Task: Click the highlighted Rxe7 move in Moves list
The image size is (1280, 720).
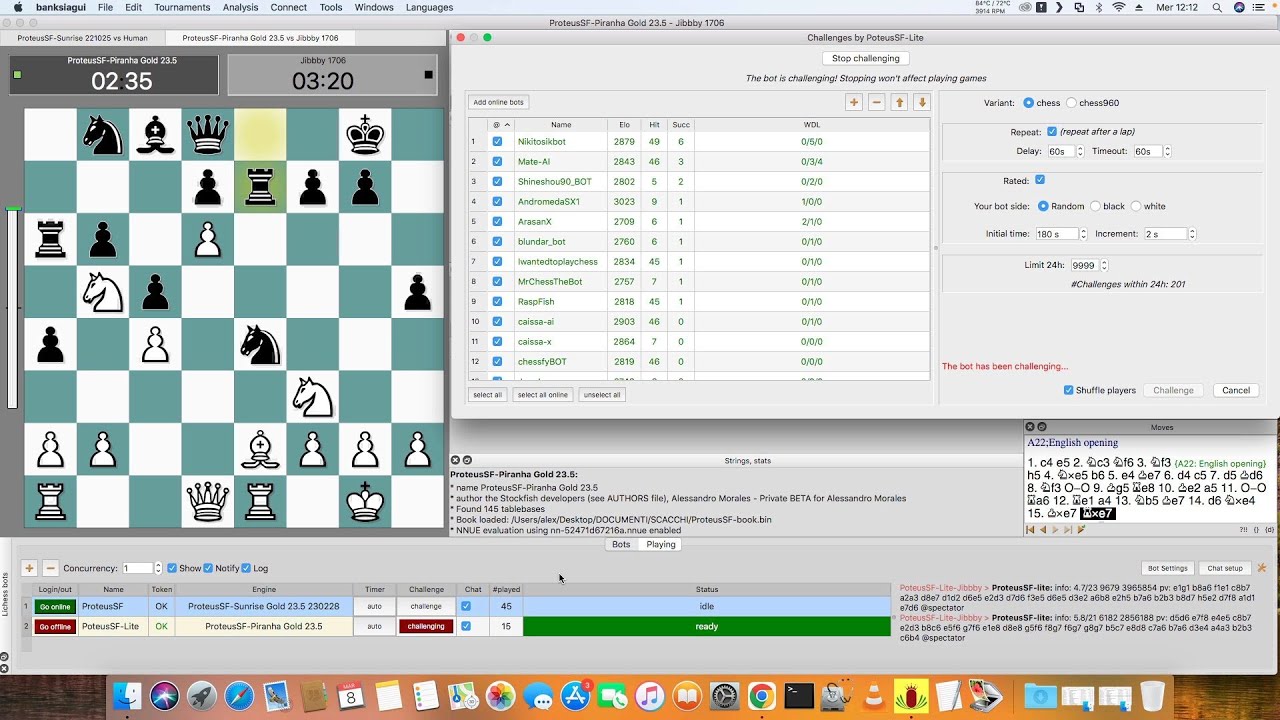Action: click(x=1097, y=514)
